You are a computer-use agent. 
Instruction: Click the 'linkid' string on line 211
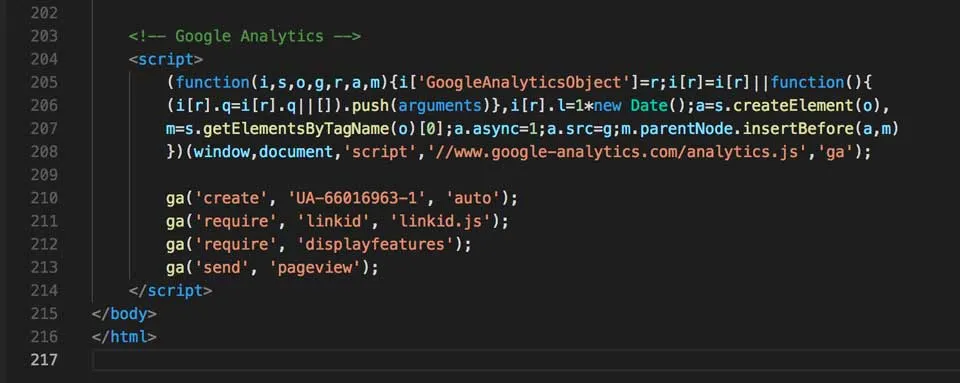coord(334,221)
